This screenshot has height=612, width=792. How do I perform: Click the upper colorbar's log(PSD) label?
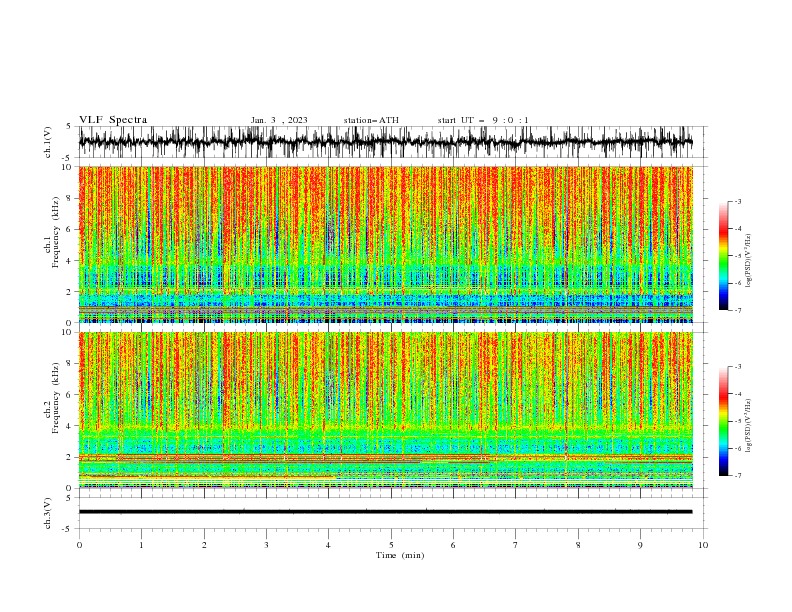pyautogui.click(x=749, y=260)
